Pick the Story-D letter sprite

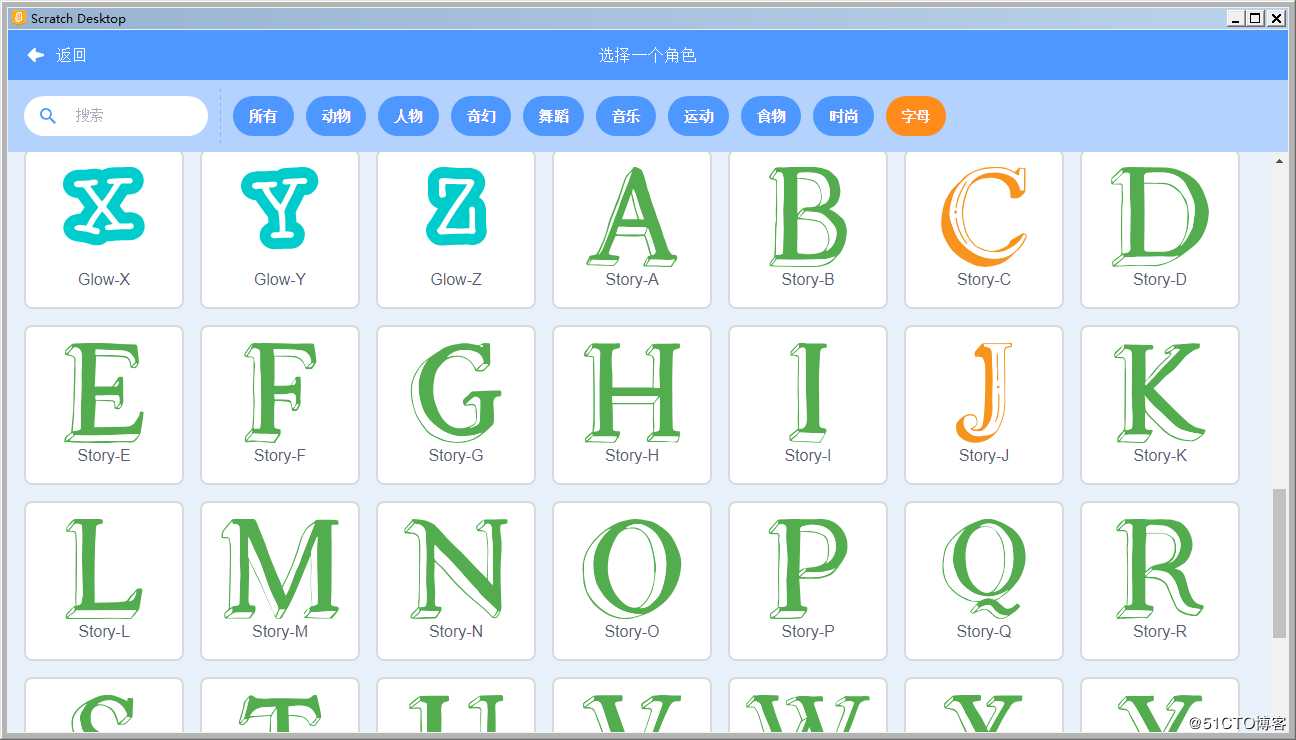pos(1160,229)
